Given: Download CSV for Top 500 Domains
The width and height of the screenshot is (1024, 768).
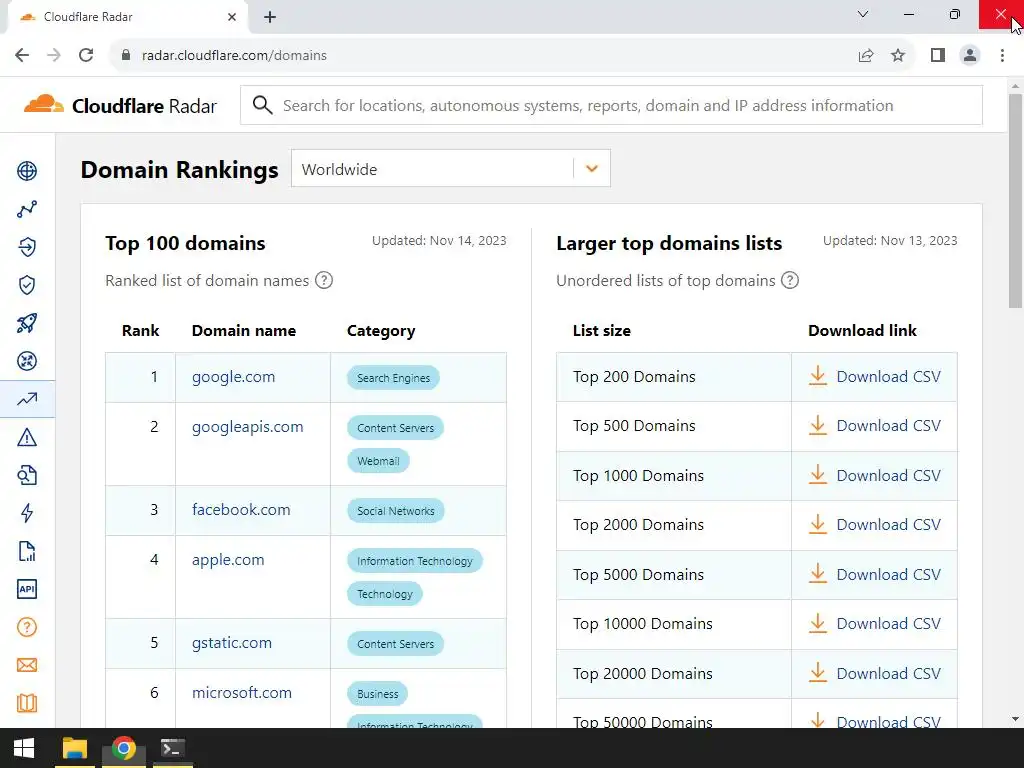Looking at the screenshot, I should pos(874,425).
